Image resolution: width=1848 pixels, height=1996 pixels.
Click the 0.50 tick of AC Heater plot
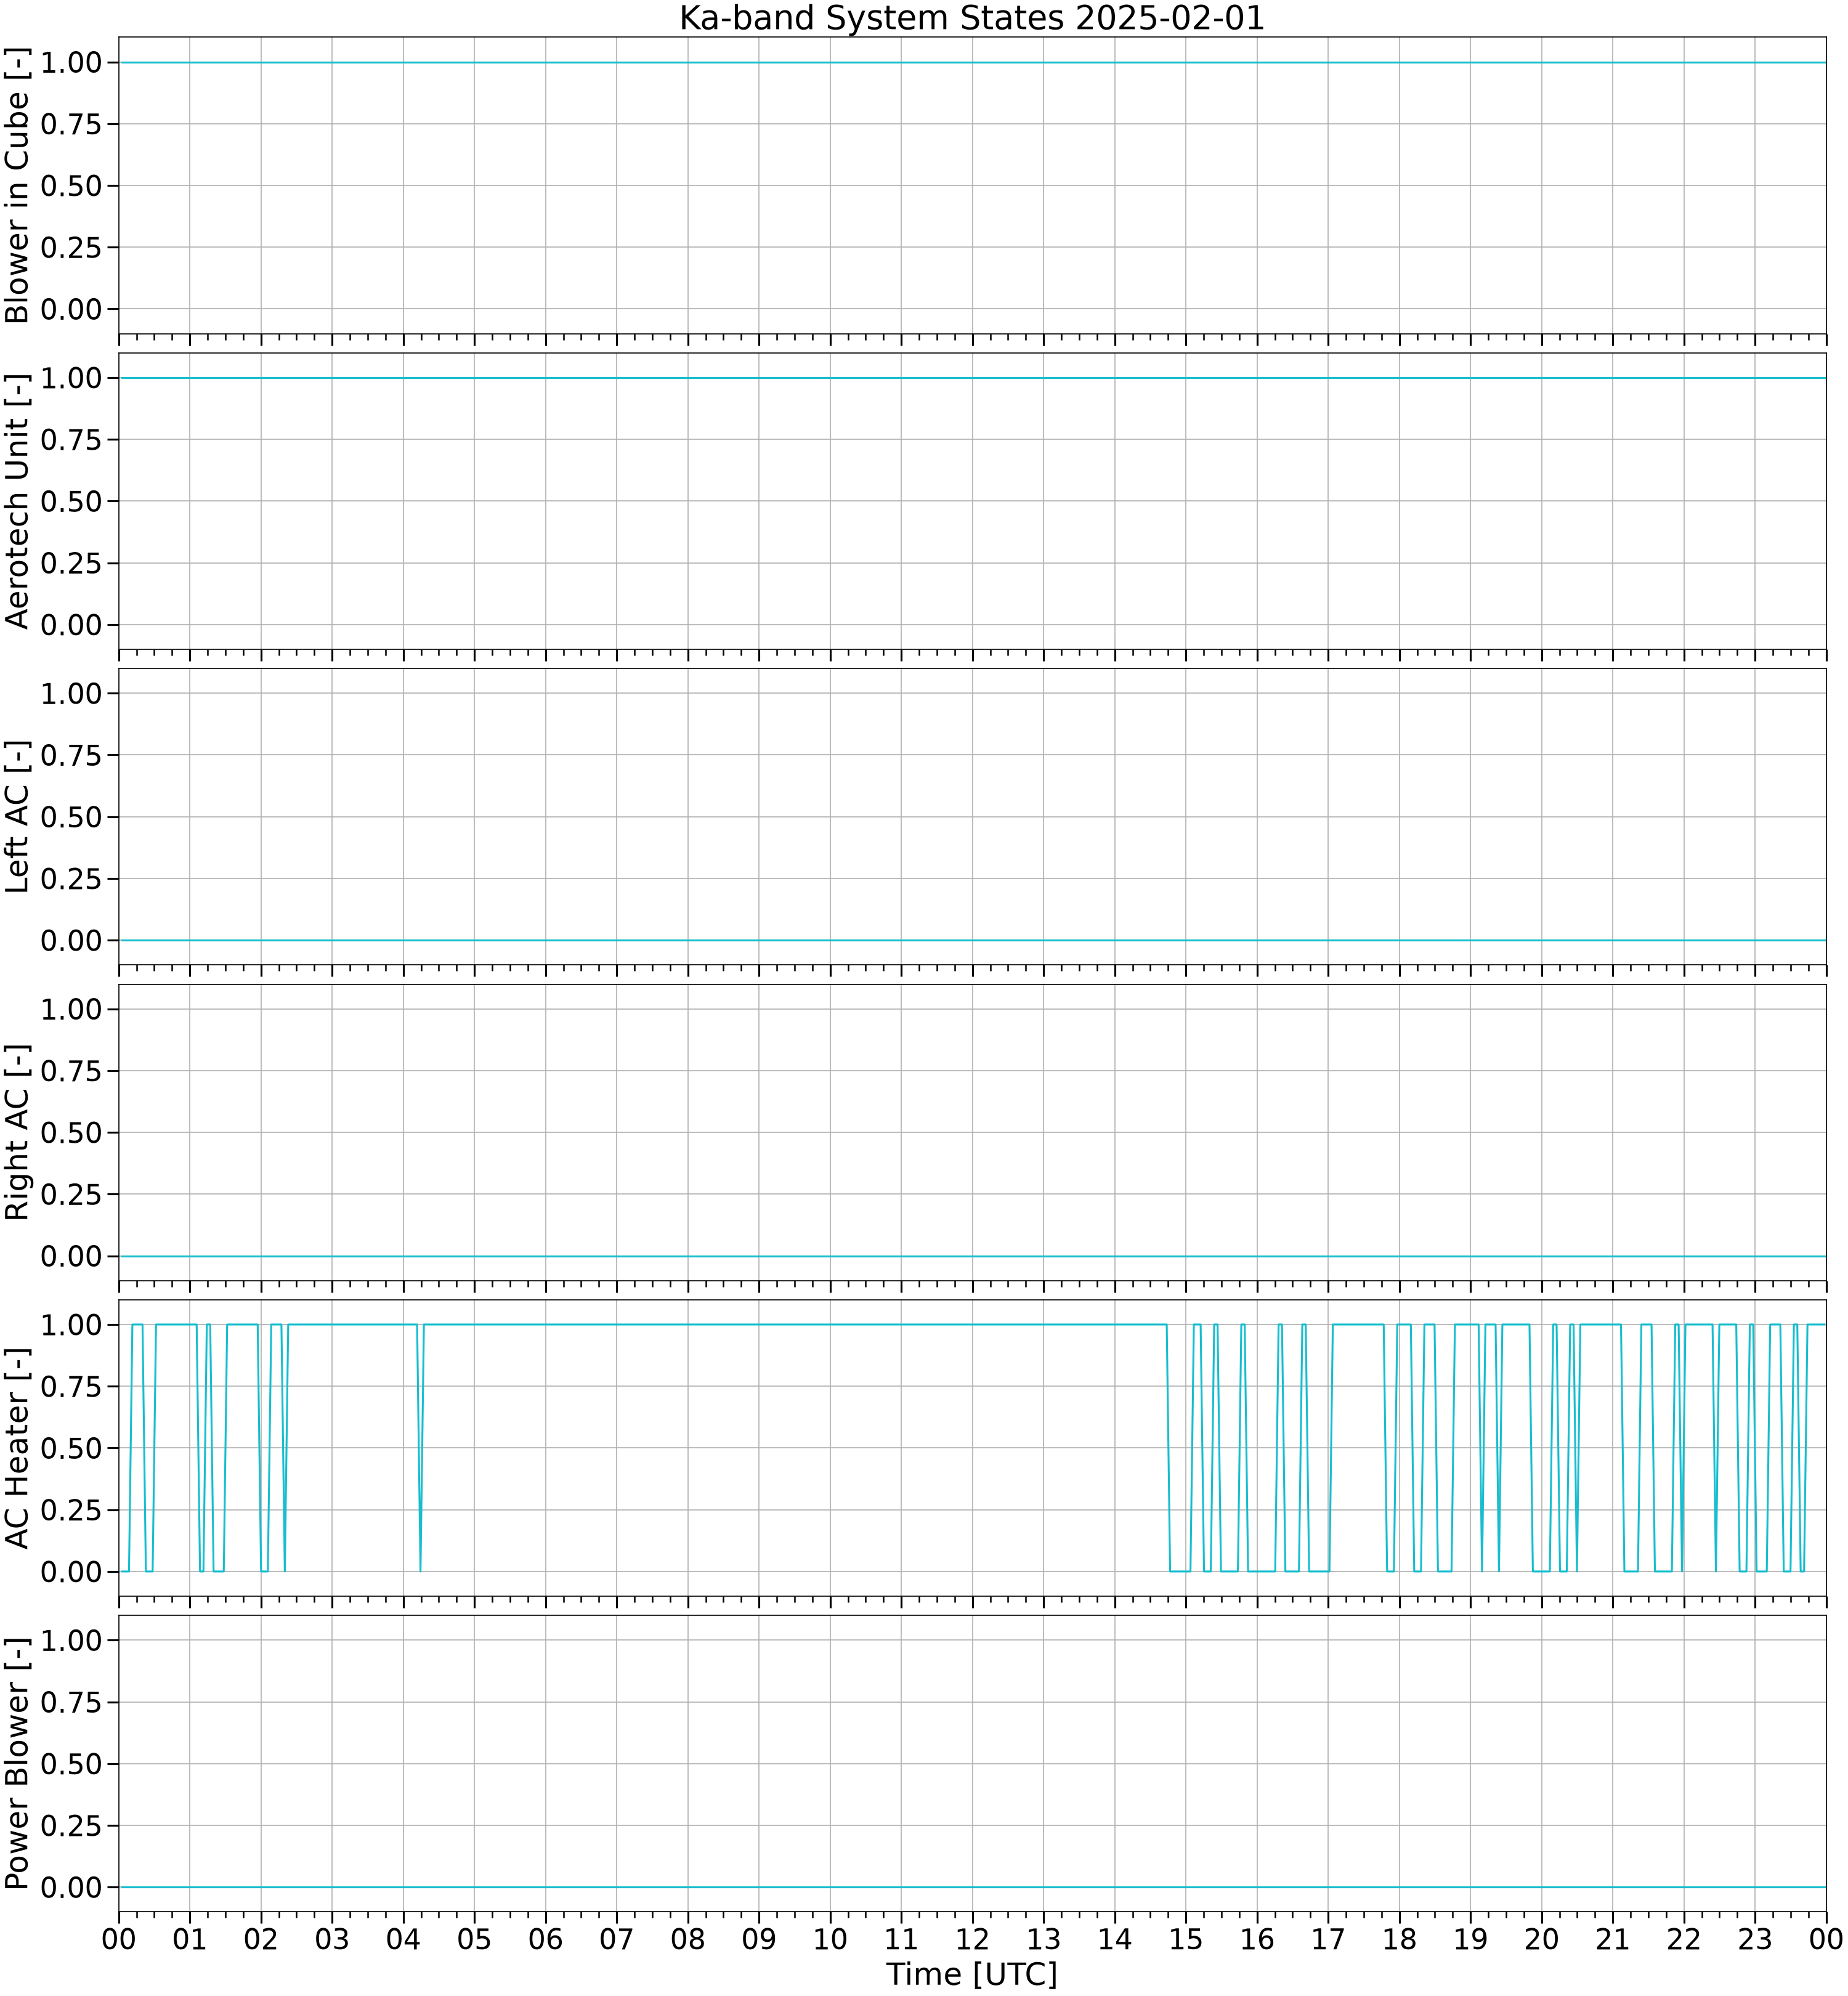coord(71,1448)
